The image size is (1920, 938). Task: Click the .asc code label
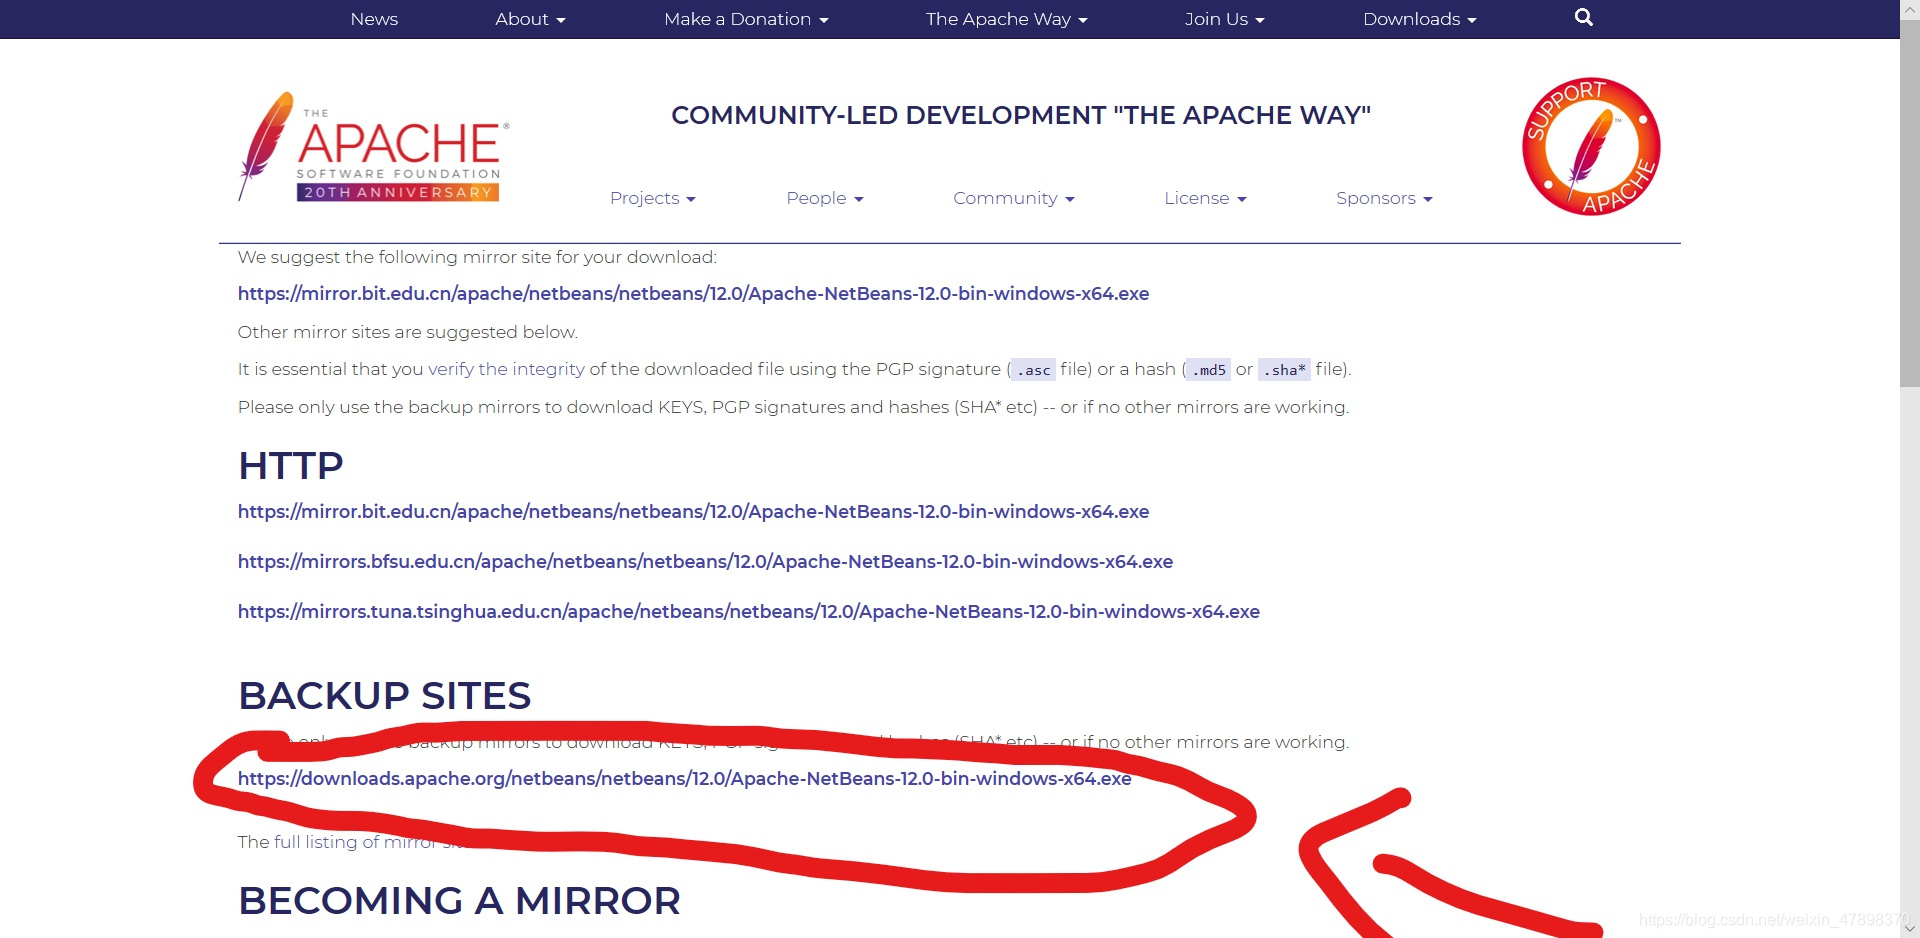[1033, 370]
